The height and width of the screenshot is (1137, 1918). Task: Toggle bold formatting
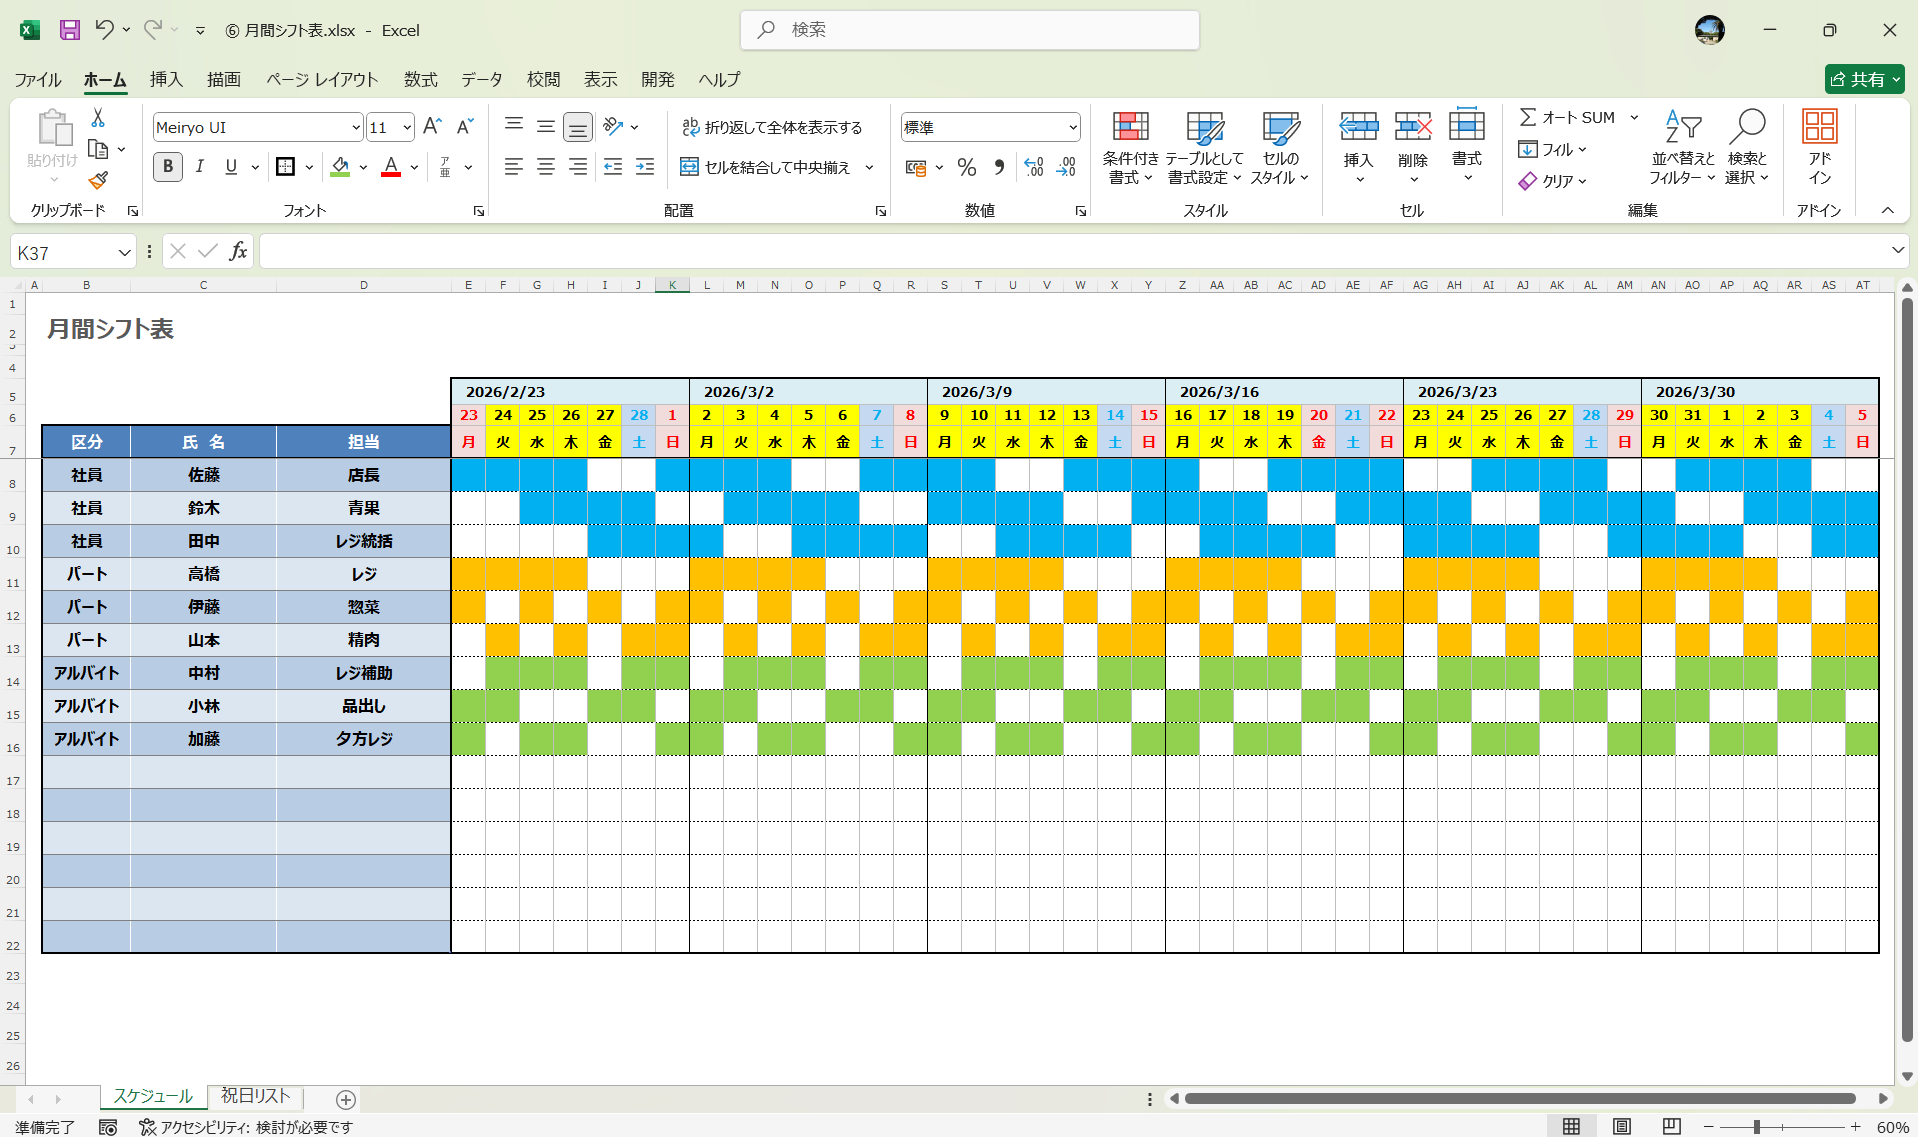point(167,167)
